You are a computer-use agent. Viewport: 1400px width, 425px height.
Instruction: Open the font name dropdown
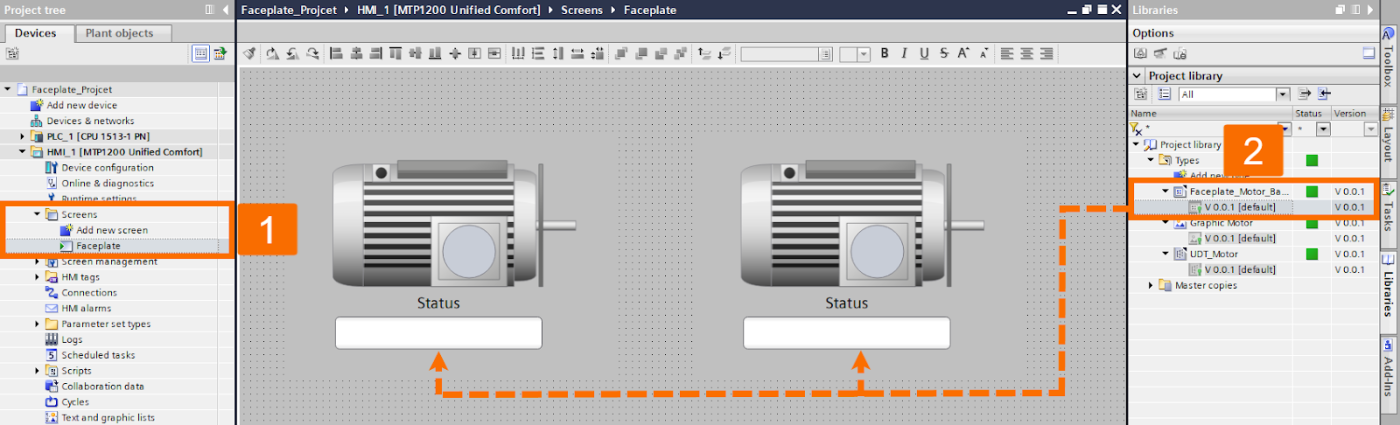click(x=784, y=54)
